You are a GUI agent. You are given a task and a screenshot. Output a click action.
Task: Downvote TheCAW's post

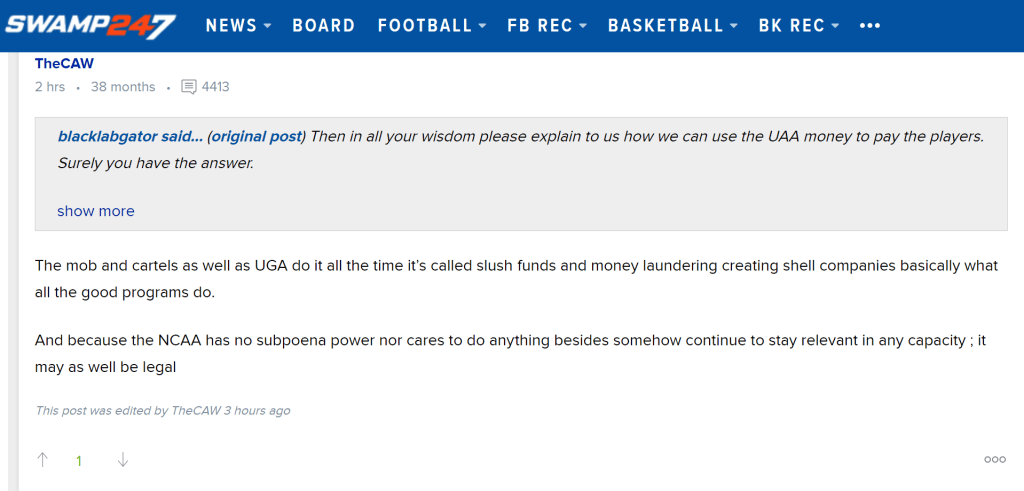tap(123, 460)
